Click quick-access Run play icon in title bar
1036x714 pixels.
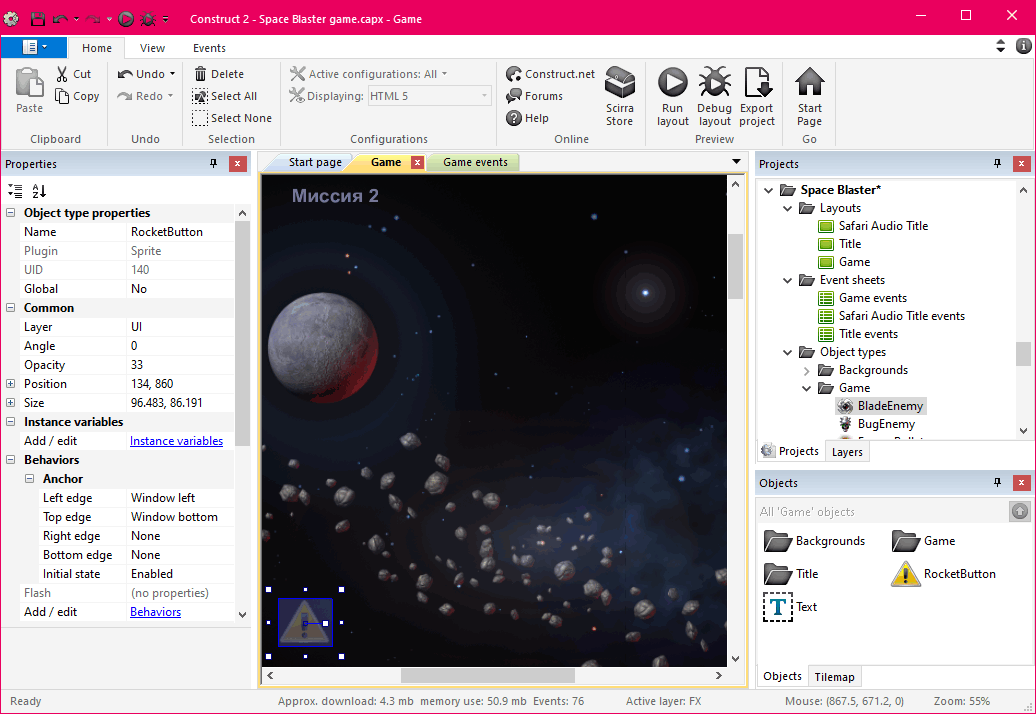point(126,18)
